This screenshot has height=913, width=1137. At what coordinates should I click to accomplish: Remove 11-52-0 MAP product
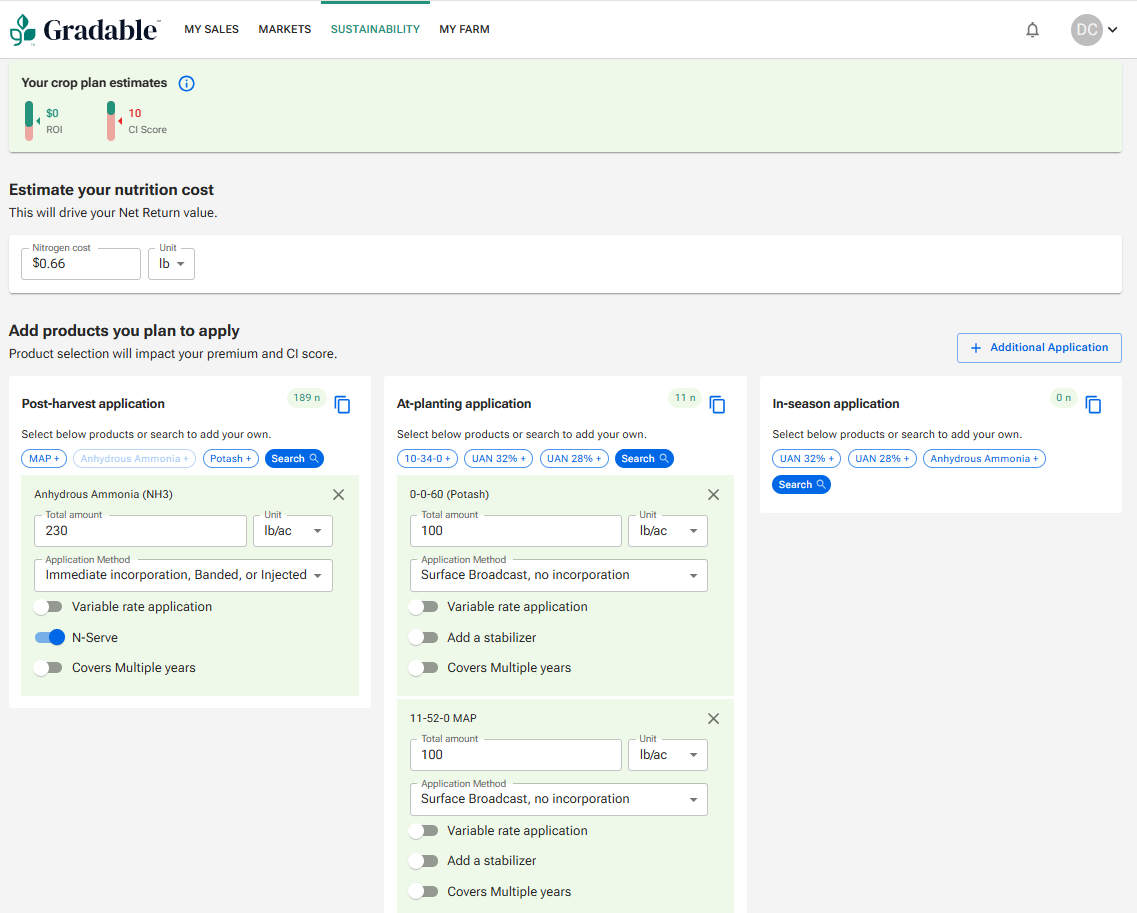[714, 719]
